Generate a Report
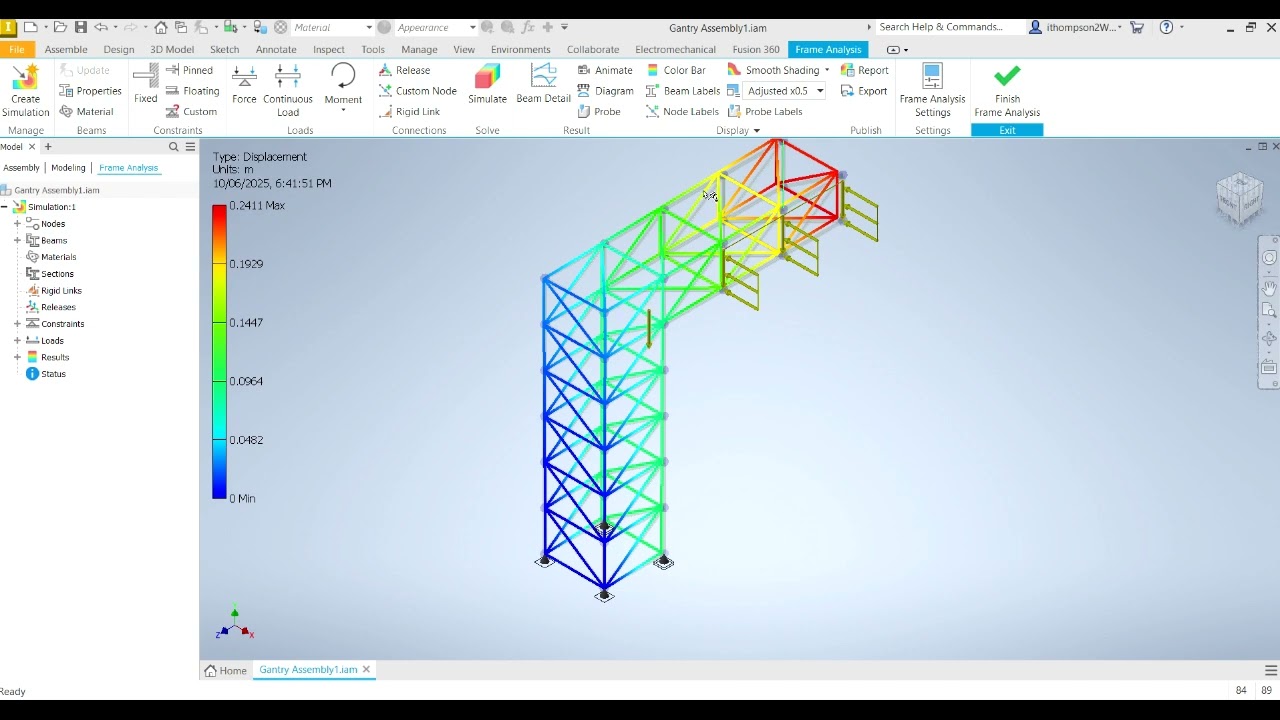The image size is (1280, 720). (864, 70)
